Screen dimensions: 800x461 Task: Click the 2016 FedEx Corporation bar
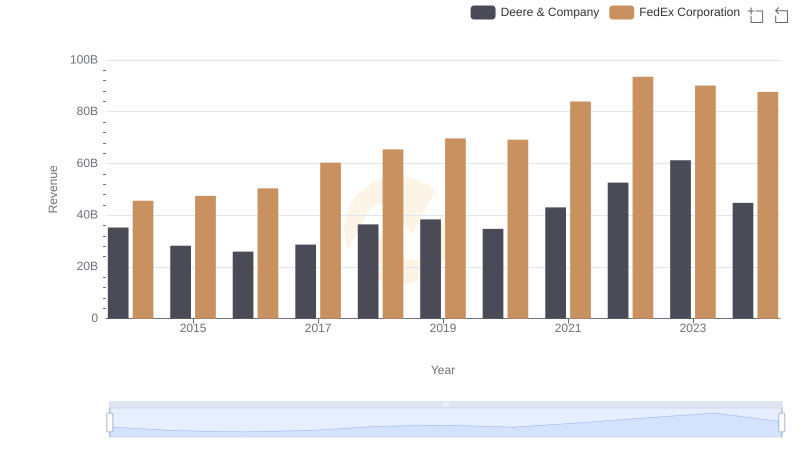pyautogui.click(x=268, y=254)
